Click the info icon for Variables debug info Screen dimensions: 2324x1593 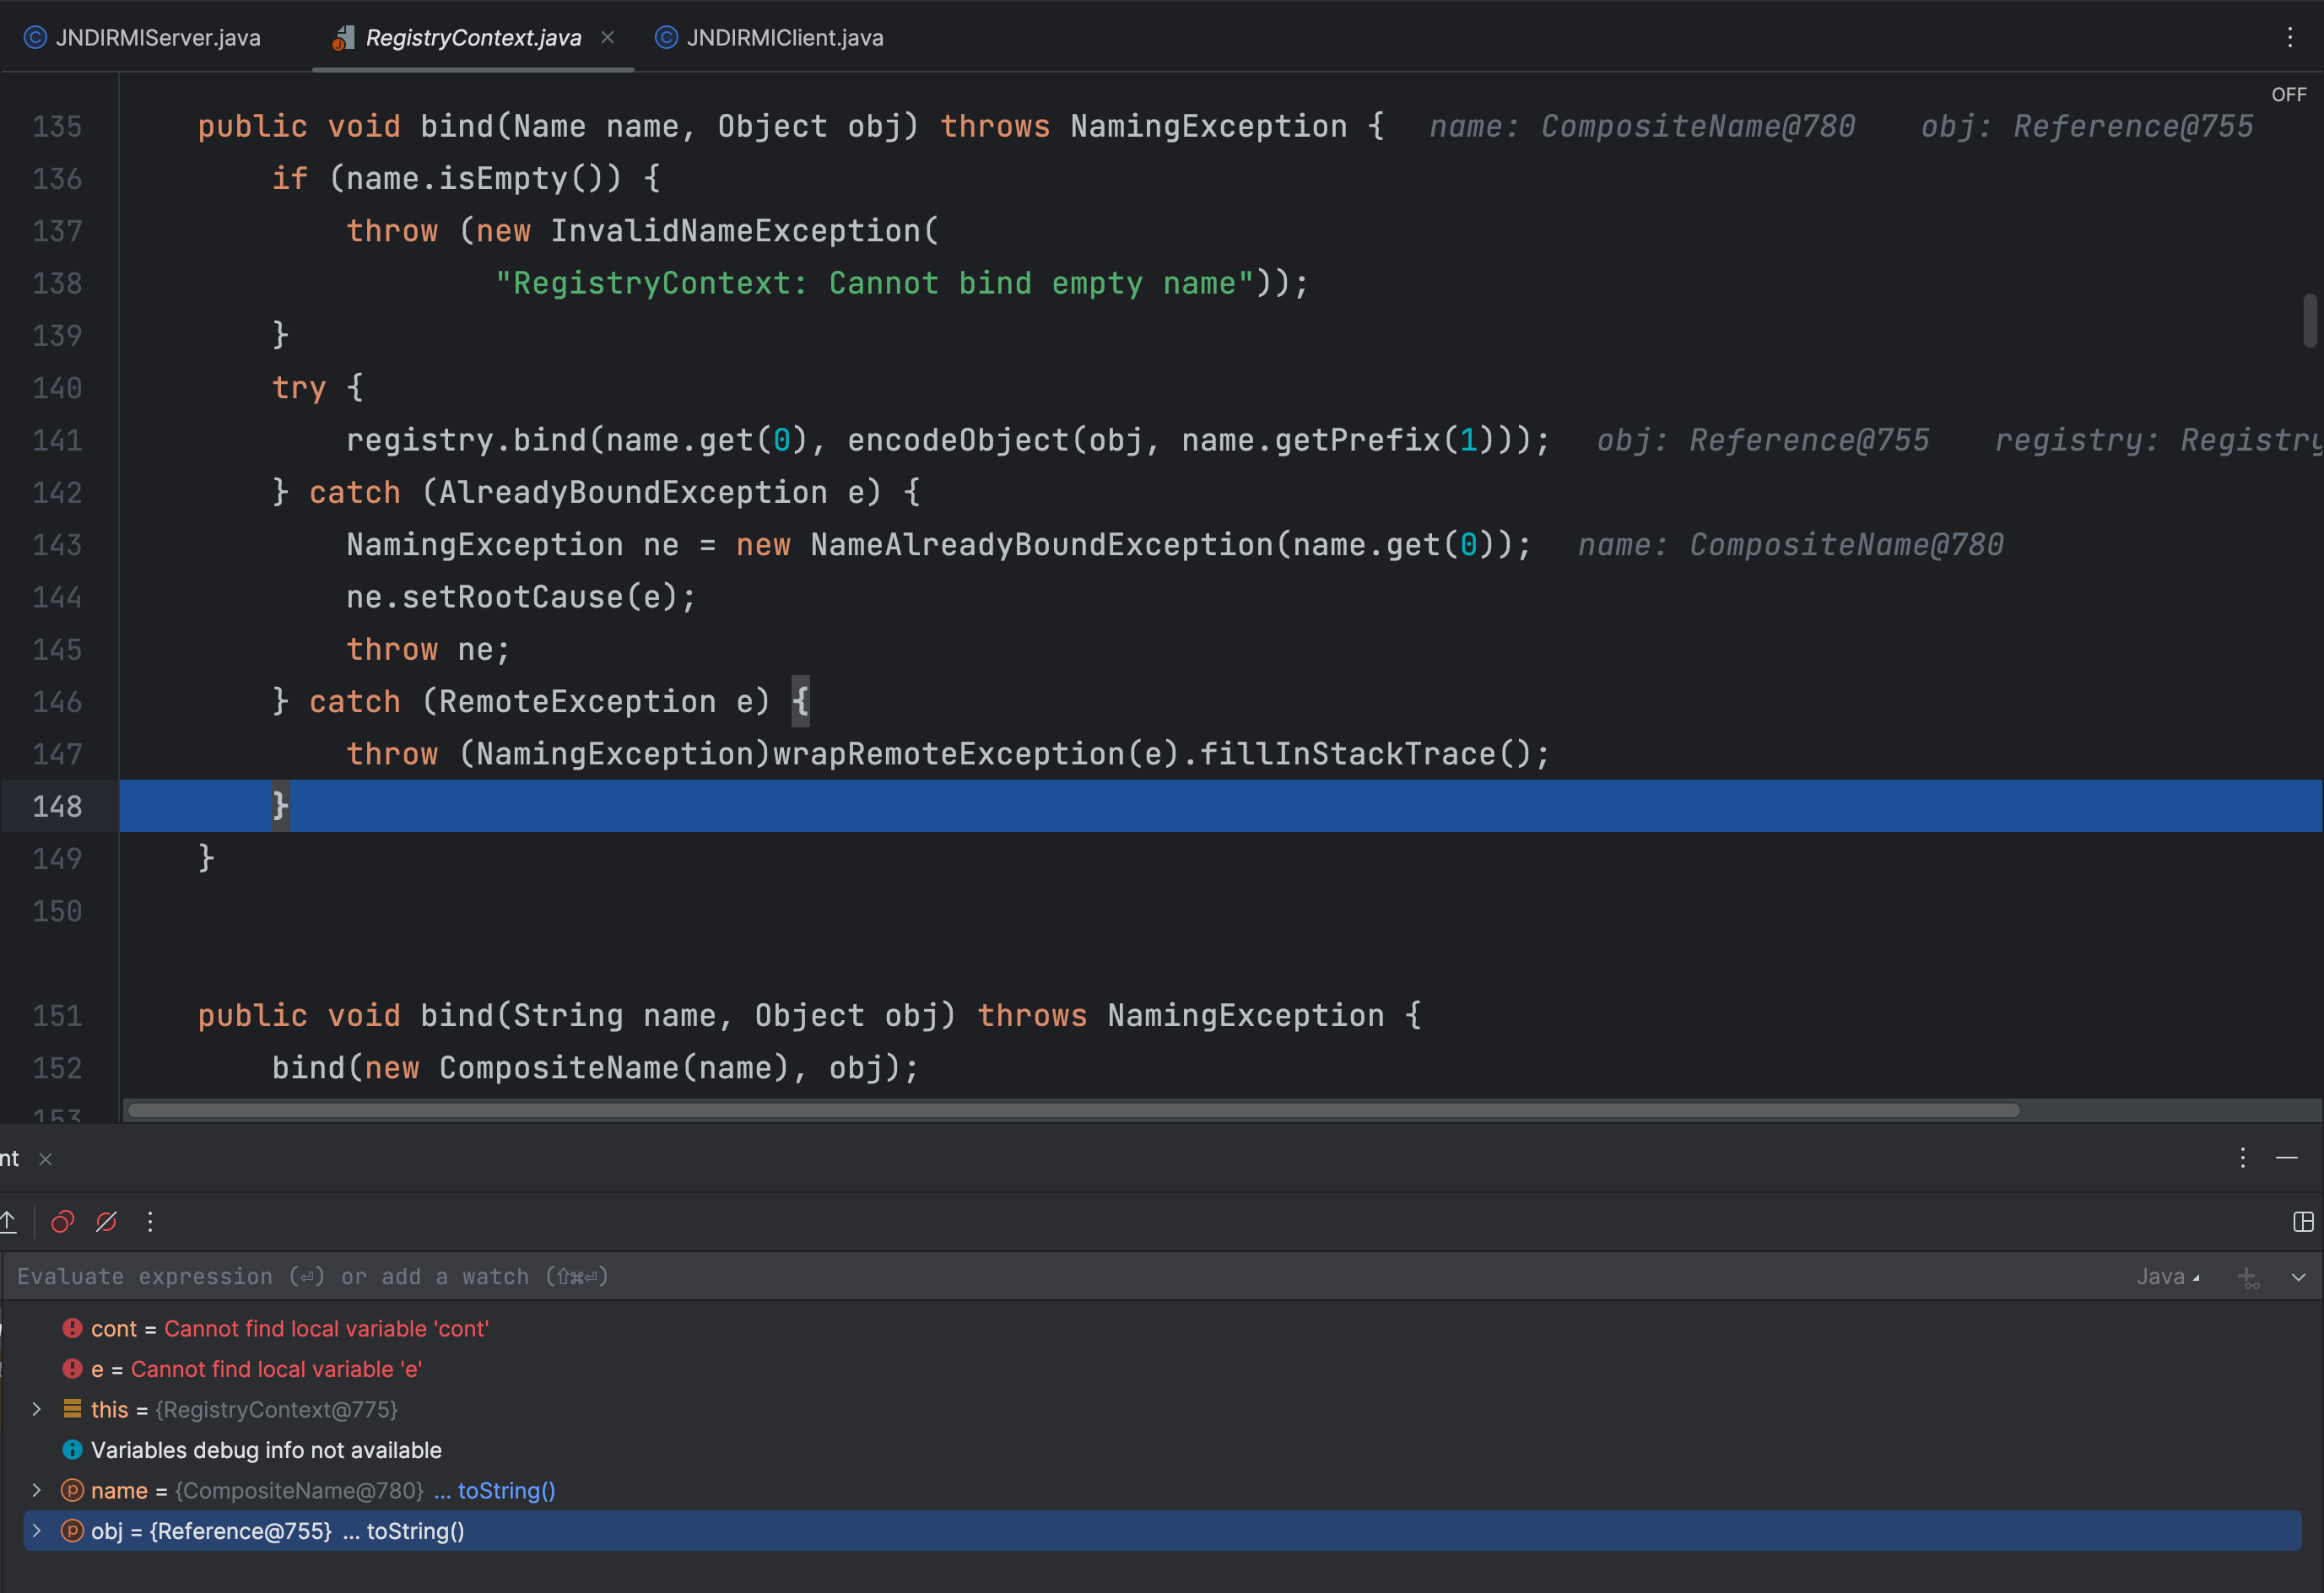pos(72,1449)
